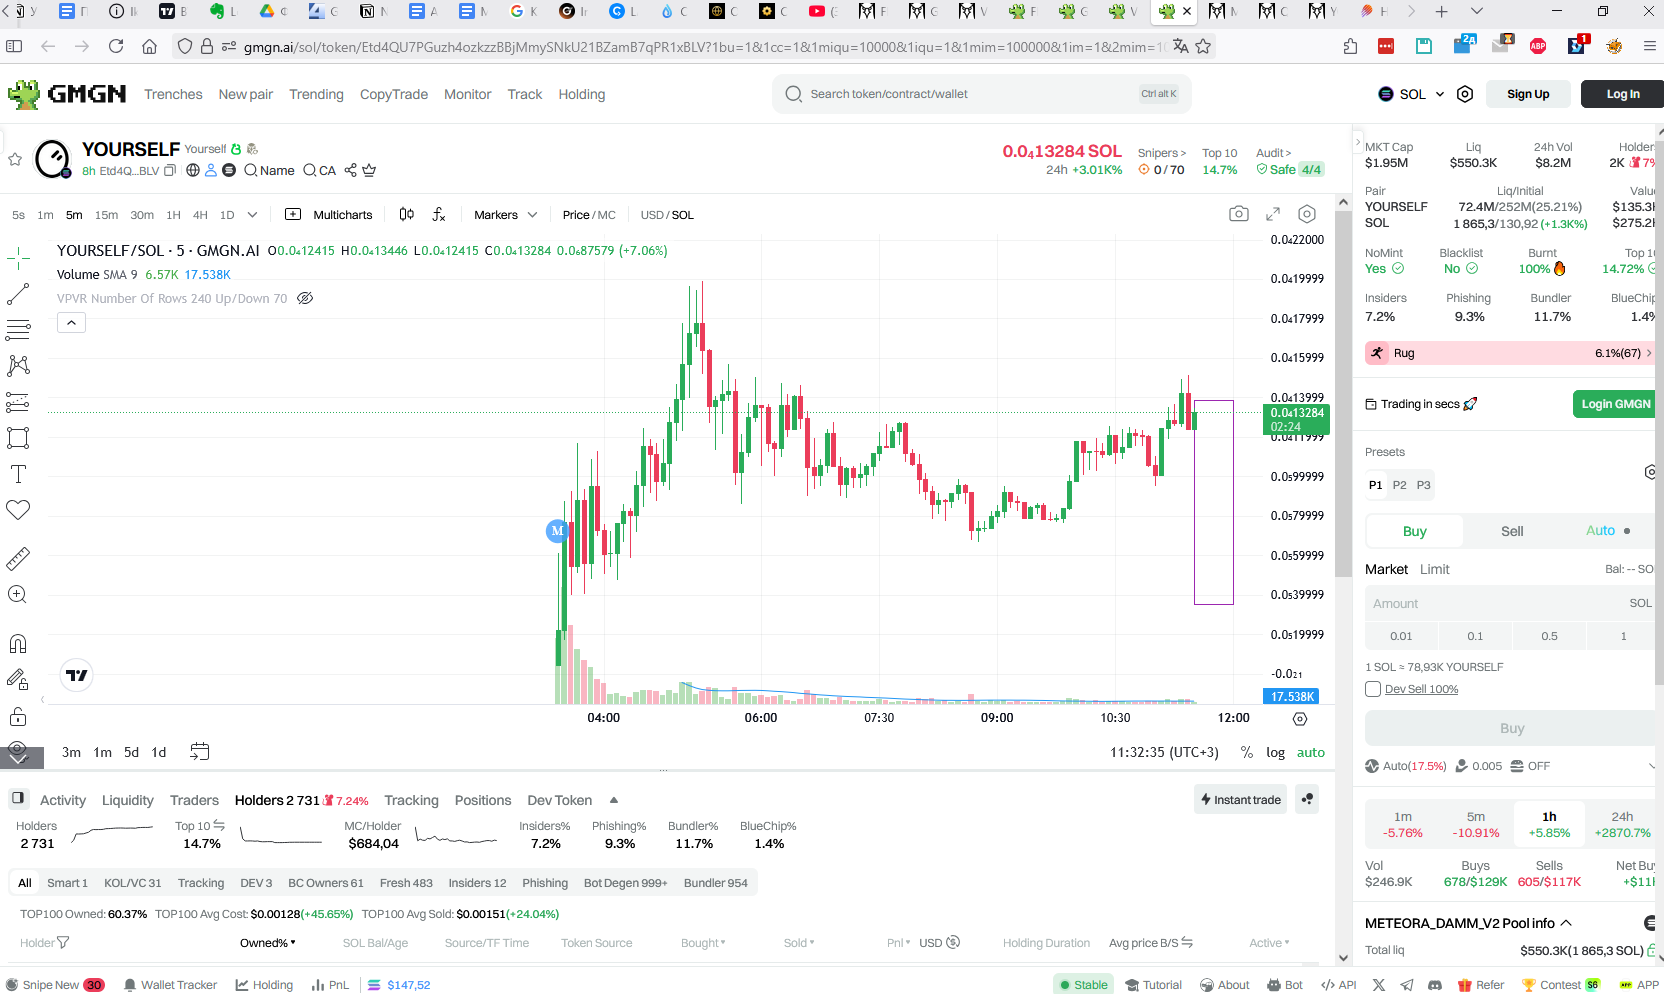Select the ruler measure tool
The width and height of the screenshot is (1664, 994).
point(18,558)
